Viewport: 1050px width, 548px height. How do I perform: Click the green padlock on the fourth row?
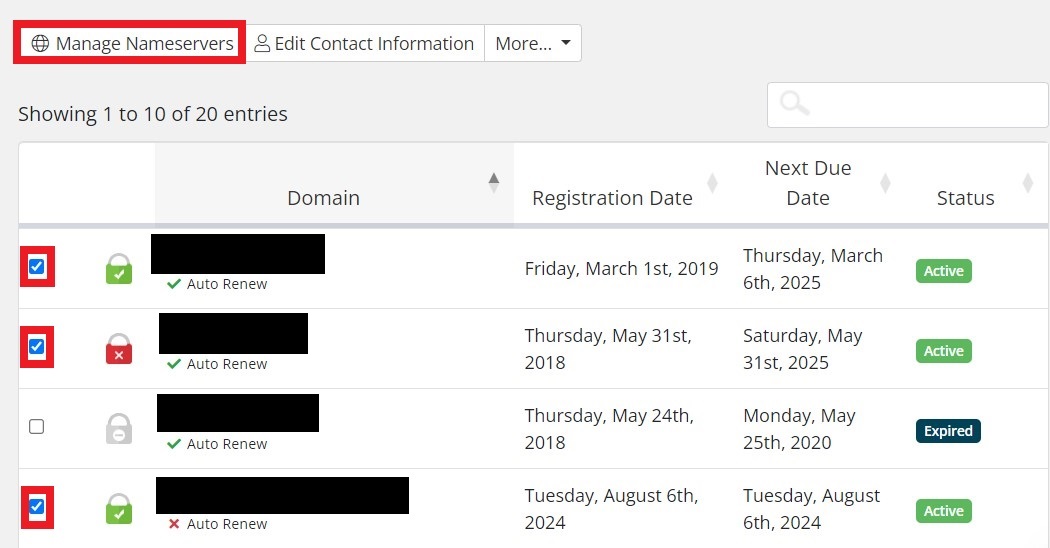pos(119,509)
